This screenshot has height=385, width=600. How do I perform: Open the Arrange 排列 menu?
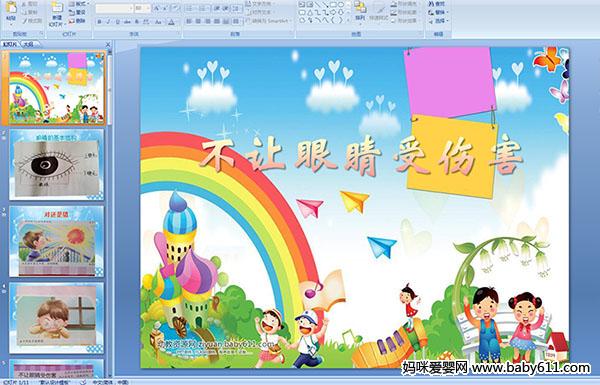click(x=360, y=12)
